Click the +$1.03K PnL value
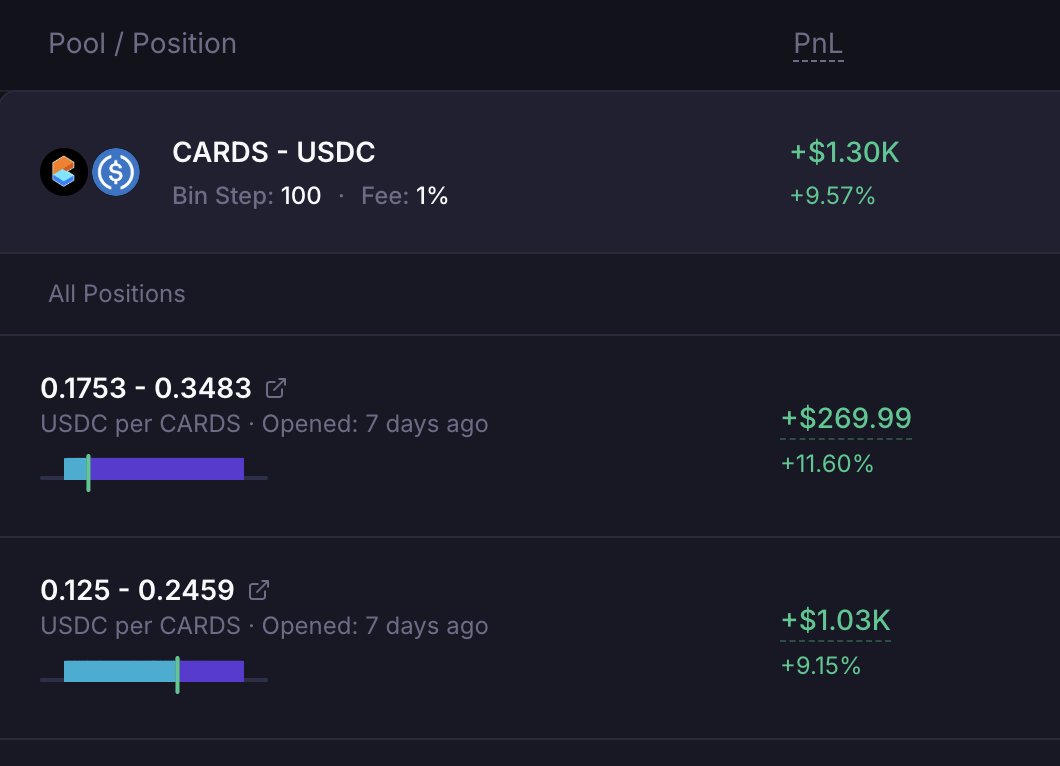This screenshot has width=1060, height=766. click(x=836, y=621)
